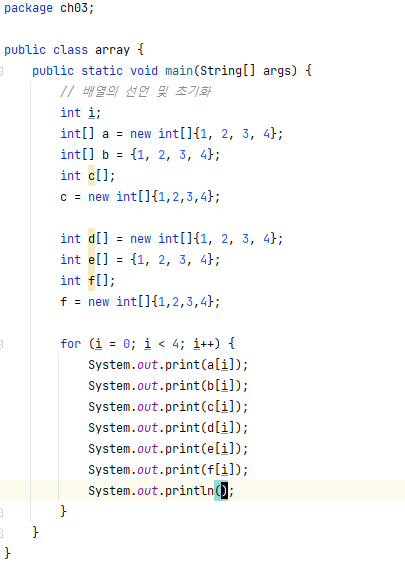The width and height of the screenshot is (405, 566).
Task: Click the 'int[] b = {1, 2, 3, 4};' line
Action: [x=140, y=154]
